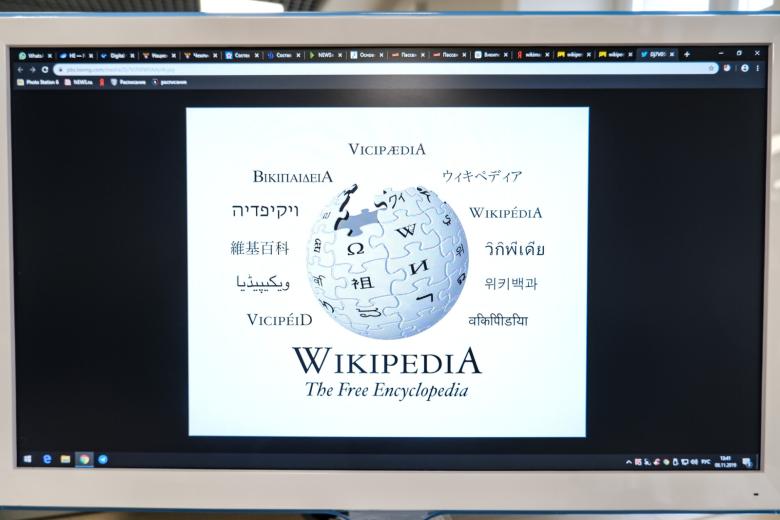This screenshot has width=780, height=520.
Task: Switch to the Digital tab
Action: click(x=117, y=56)
